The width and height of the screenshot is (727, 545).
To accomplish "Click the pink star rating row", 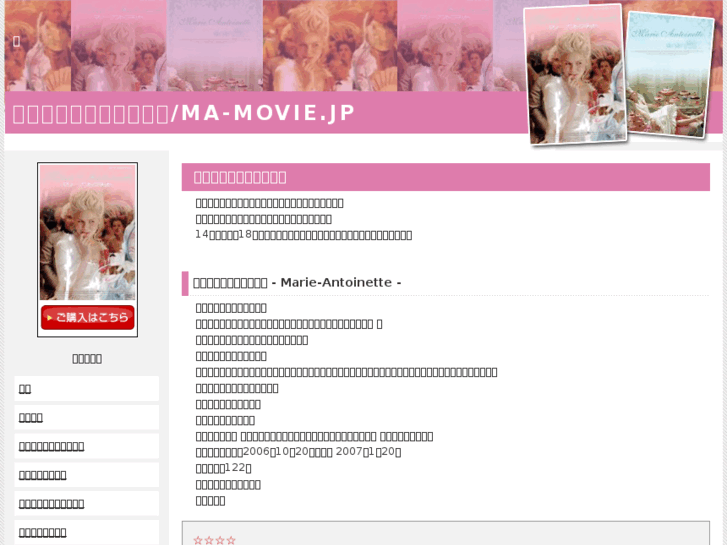I will (215, 540).
